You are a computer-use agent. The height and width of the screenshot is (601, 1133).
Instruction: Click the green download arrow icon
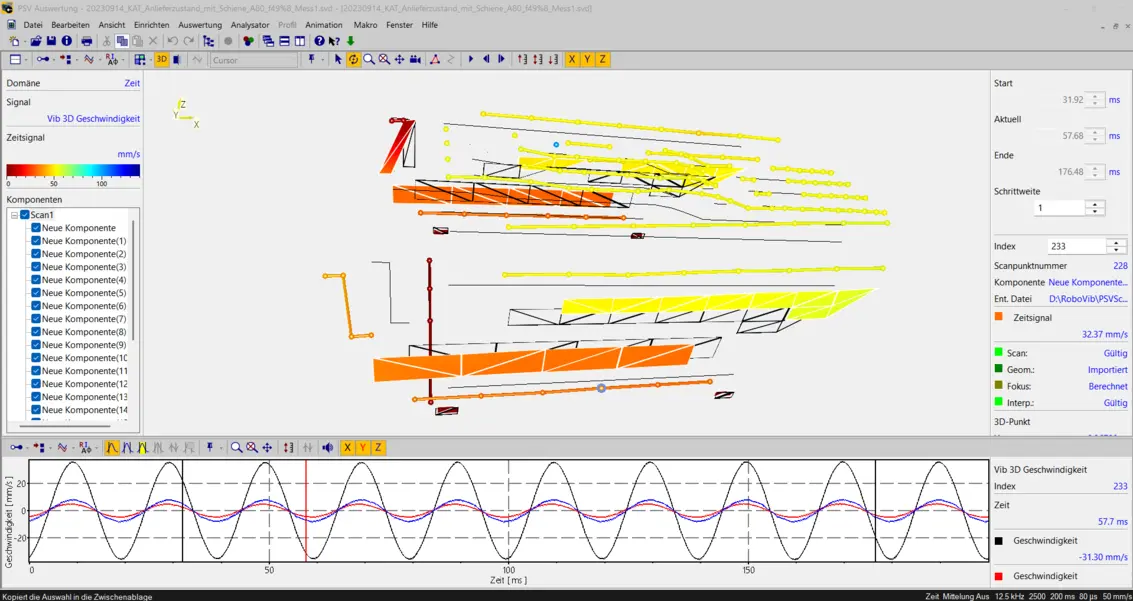[x=350, y=41]
